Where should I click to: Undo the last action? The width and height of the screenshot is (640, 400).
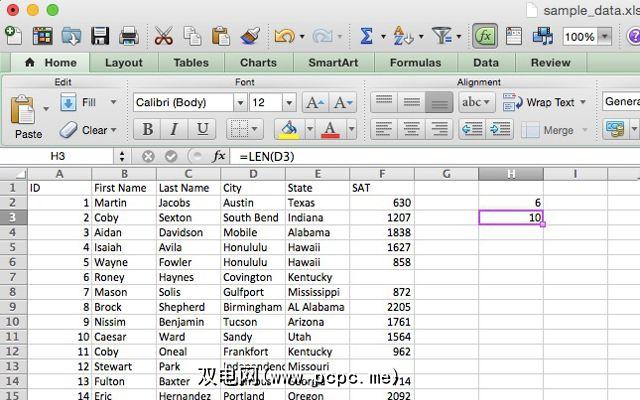point(284,36)
